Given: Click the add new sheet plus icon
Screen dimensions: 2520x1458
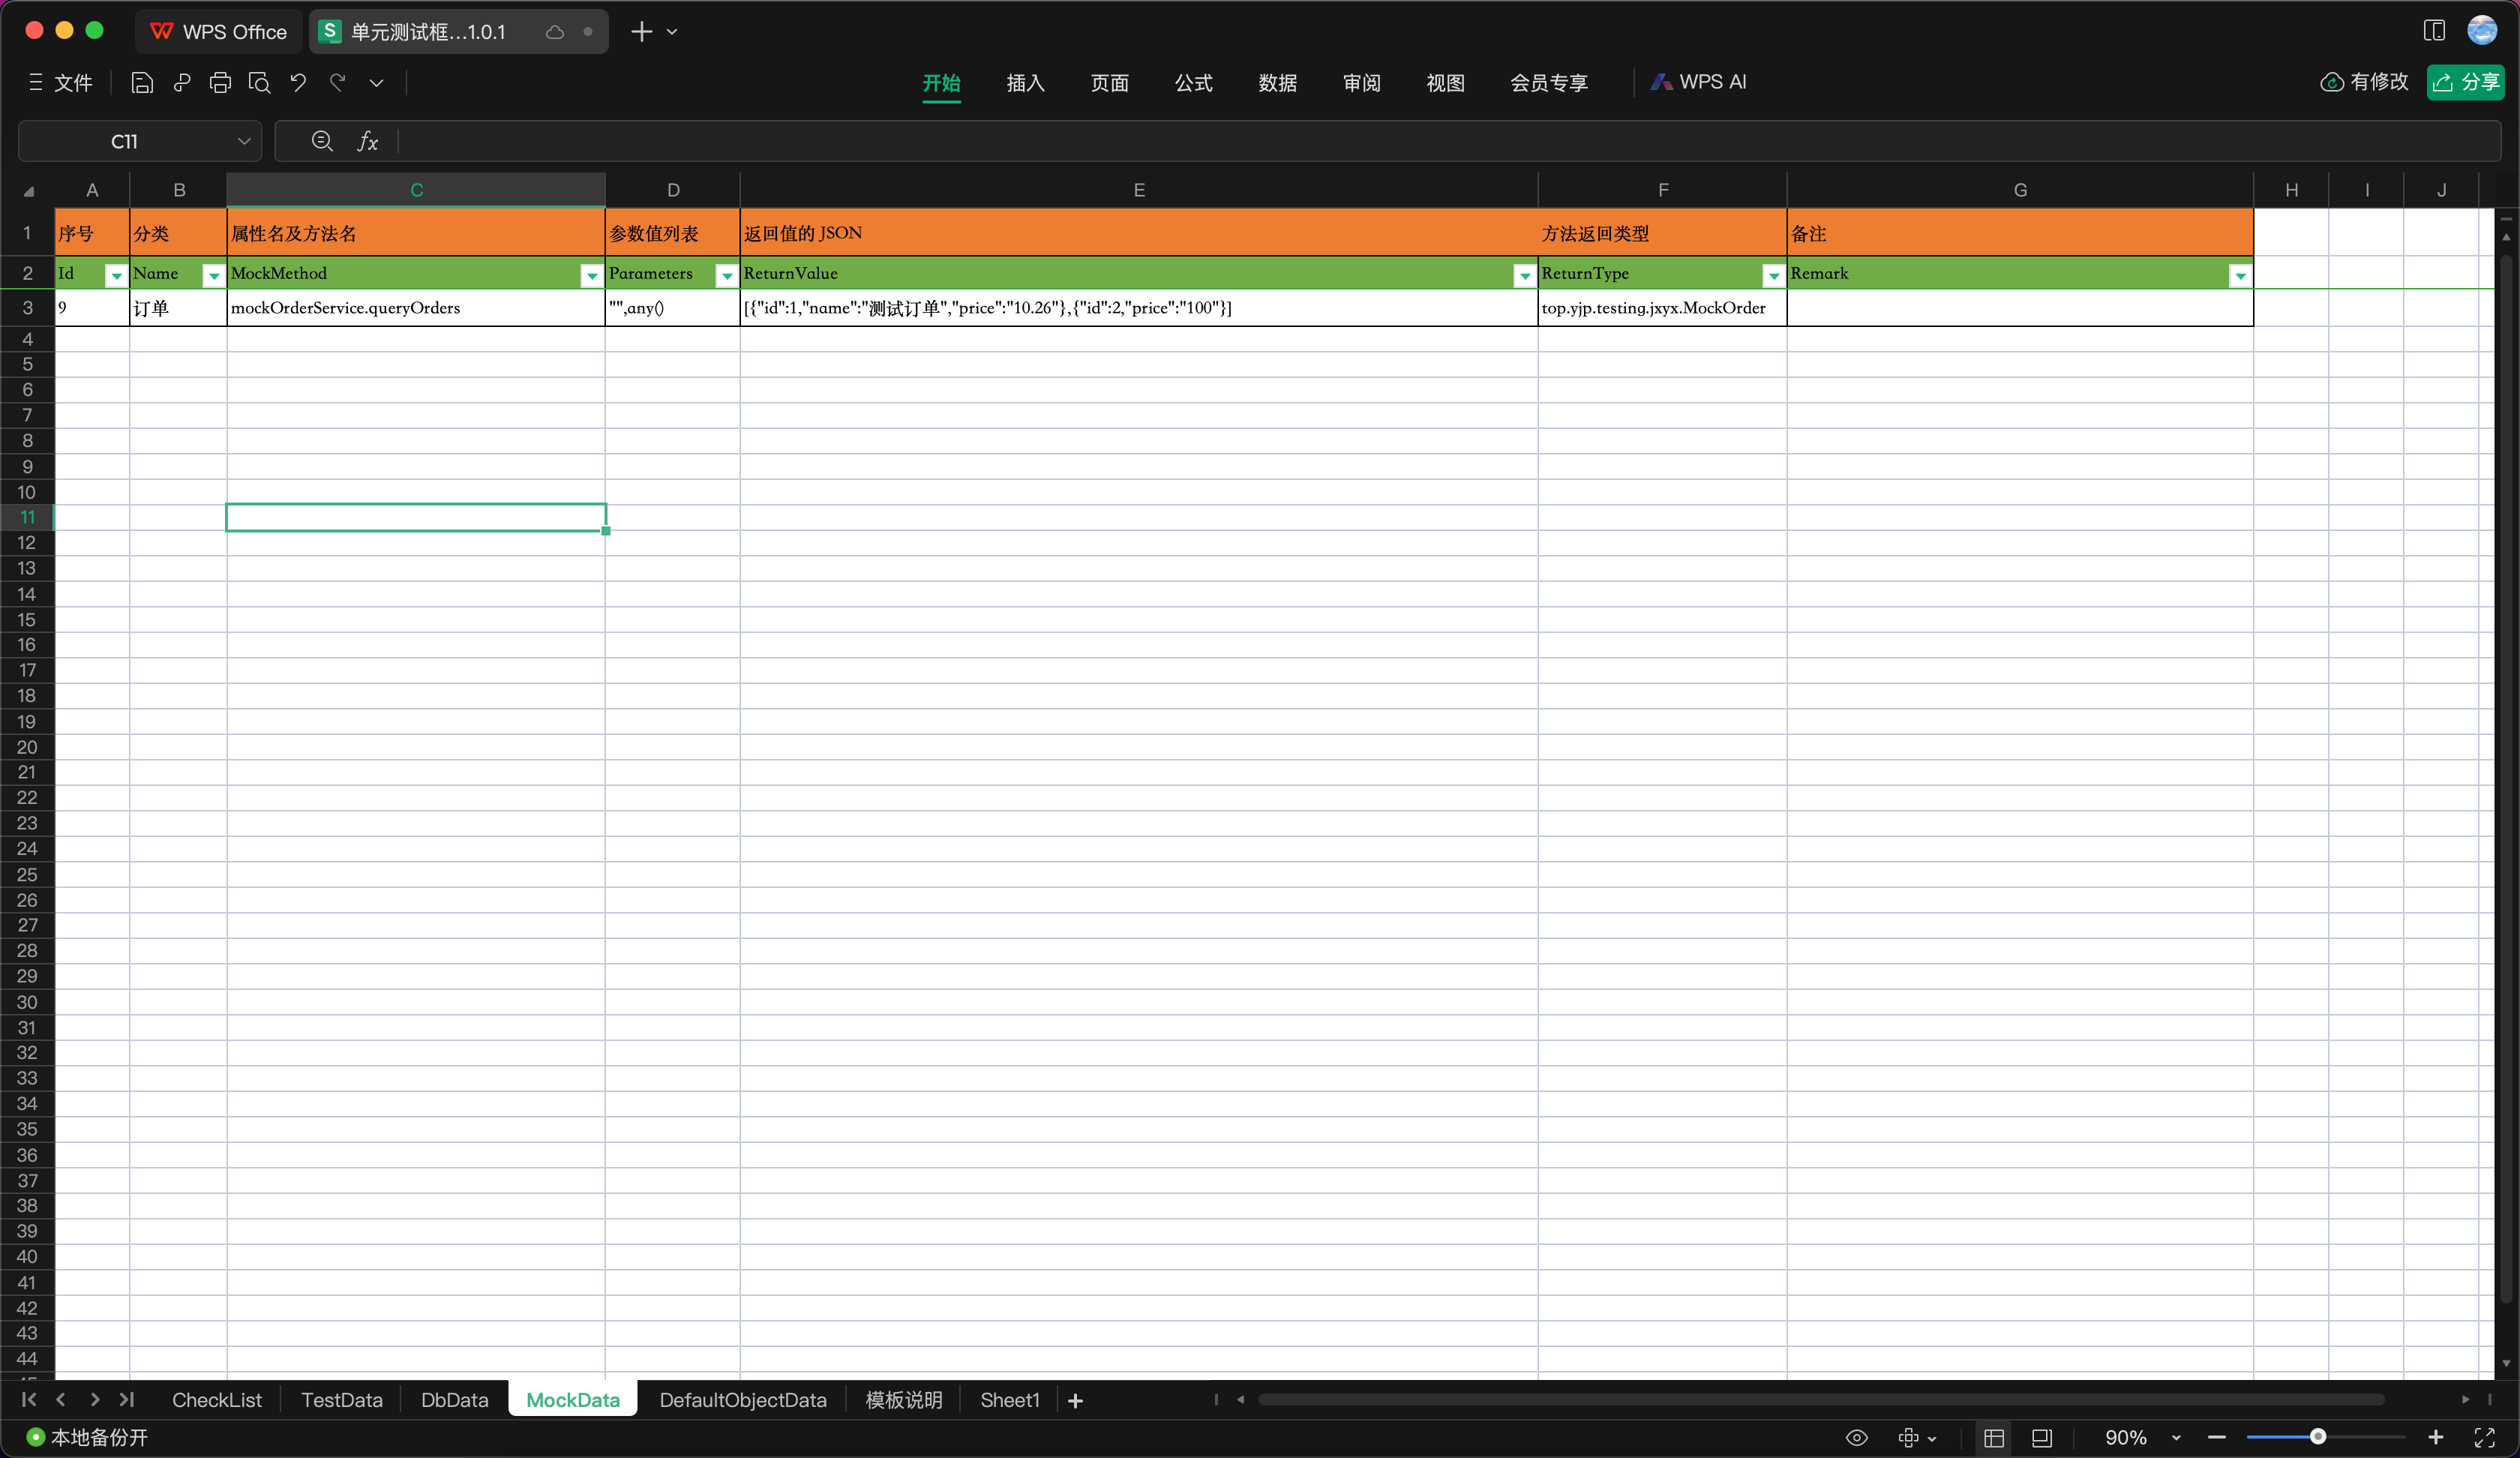Looking at the screenshot, I should click(x=1075, y=1401).
